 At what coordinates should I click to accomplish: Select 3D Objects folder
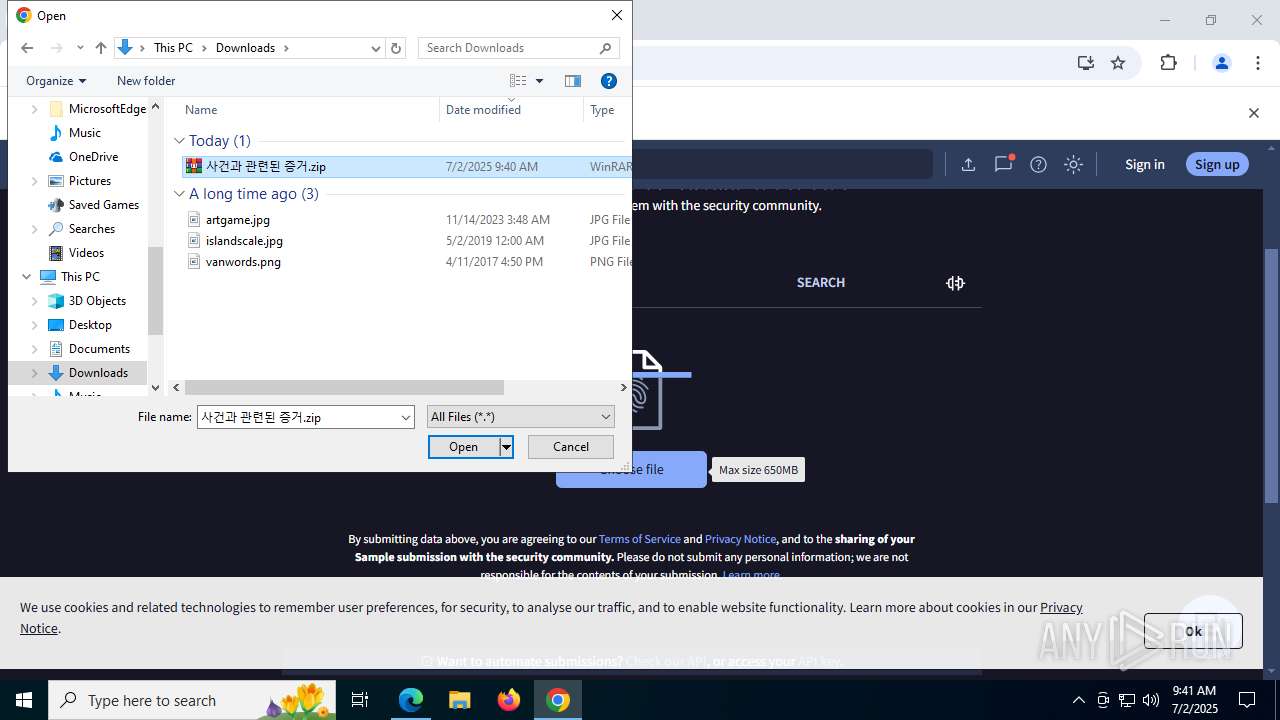(97, 301)
